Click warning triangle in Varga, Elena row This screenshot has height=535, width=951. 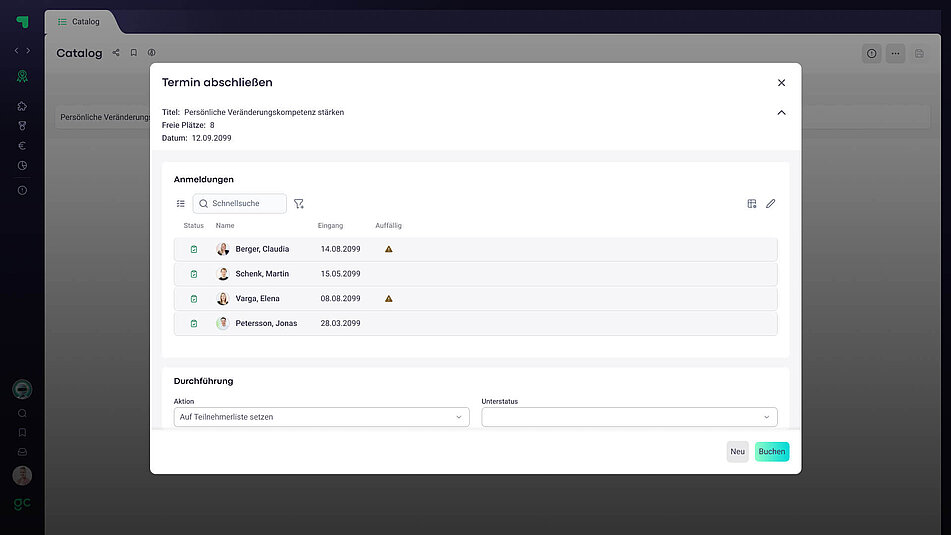[389, 299]
